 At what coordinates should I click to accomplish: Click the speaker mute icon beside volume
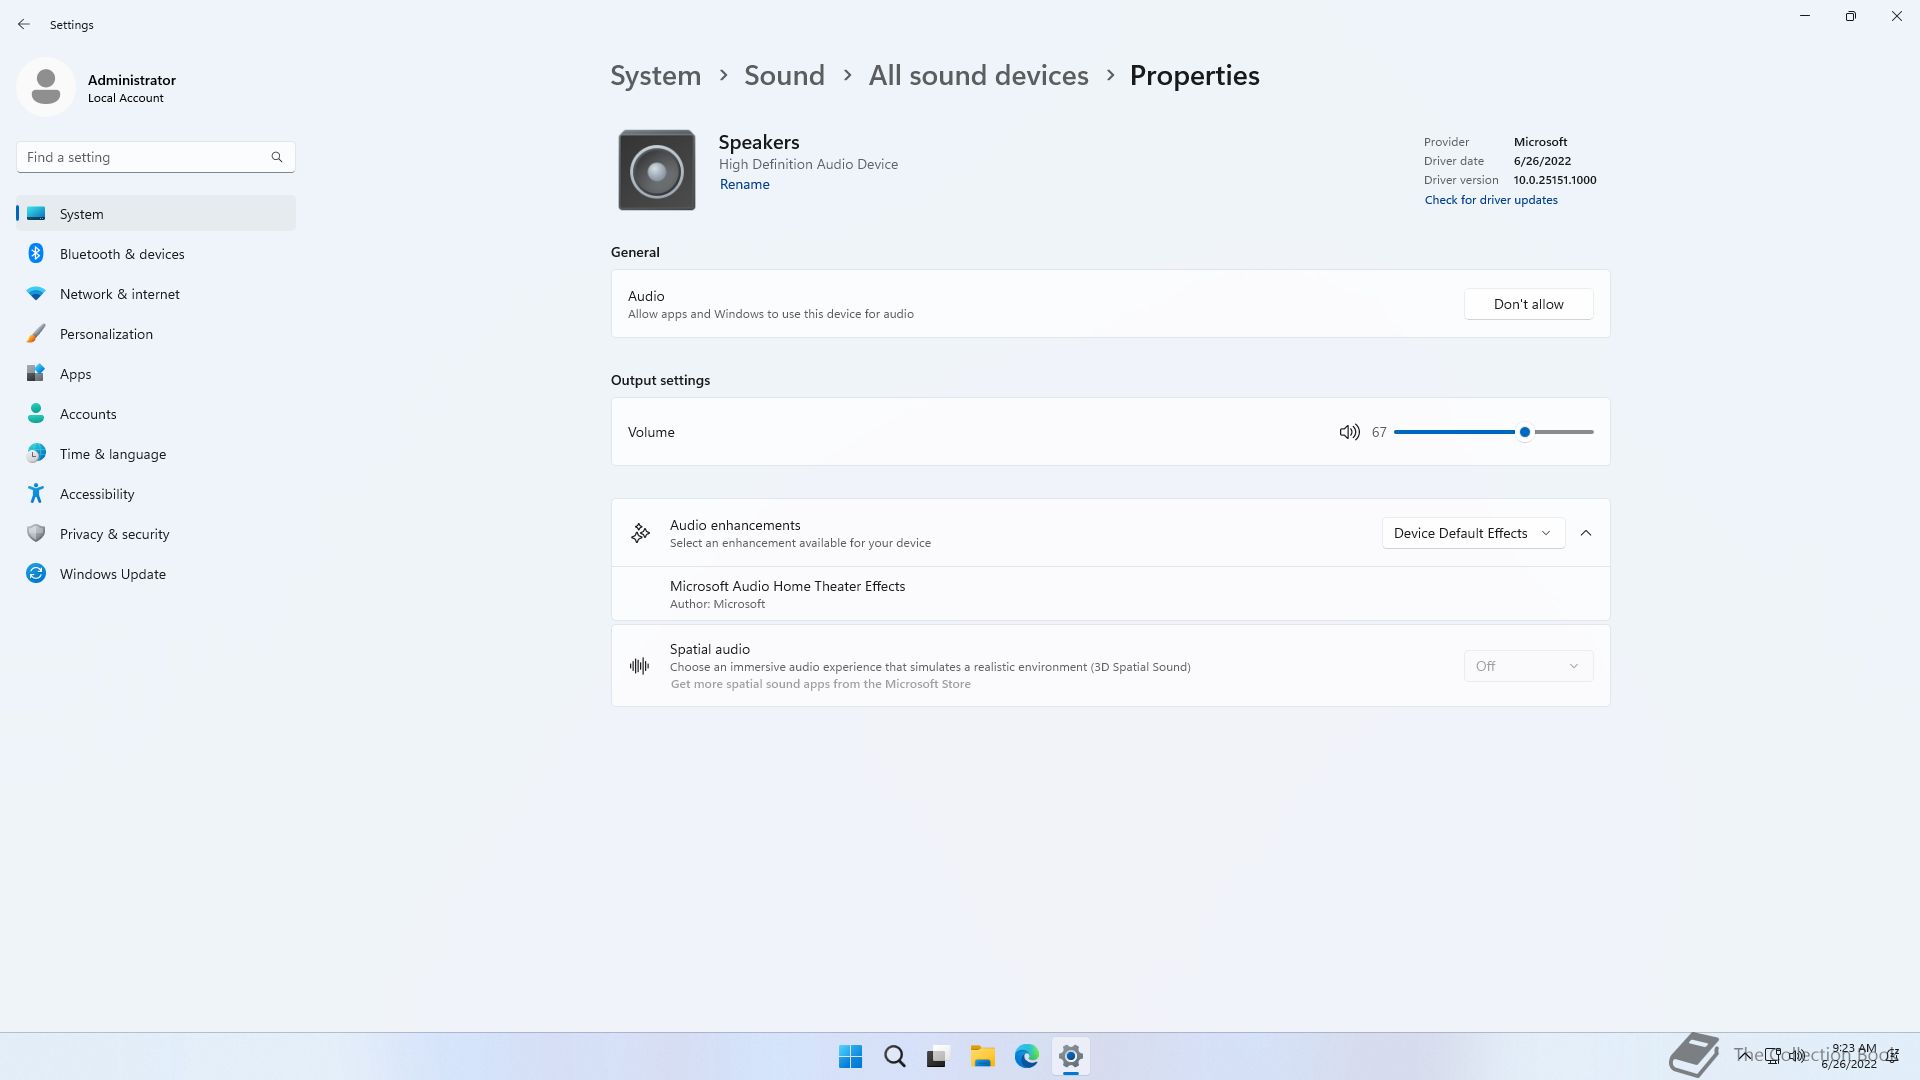coord(1349,432)
